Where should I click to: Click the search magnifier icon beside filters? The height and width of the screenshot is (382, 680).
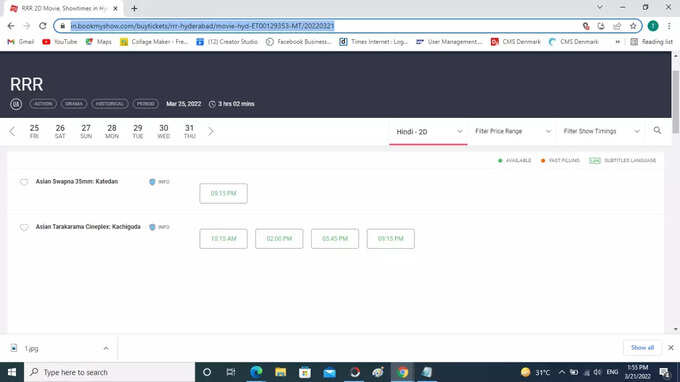click(x=657, y=130)
